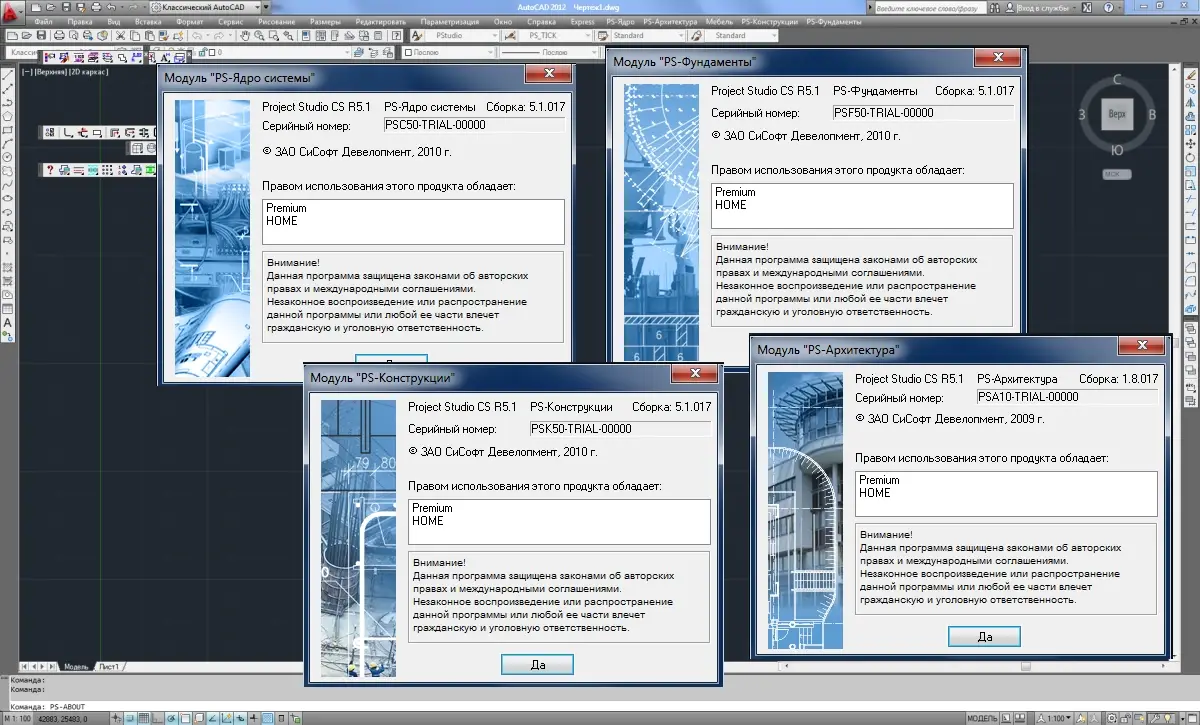This screenshot has width=1200, height=725.
Task: Select the Zoom Window tool
Action: [x=274, y=36]
